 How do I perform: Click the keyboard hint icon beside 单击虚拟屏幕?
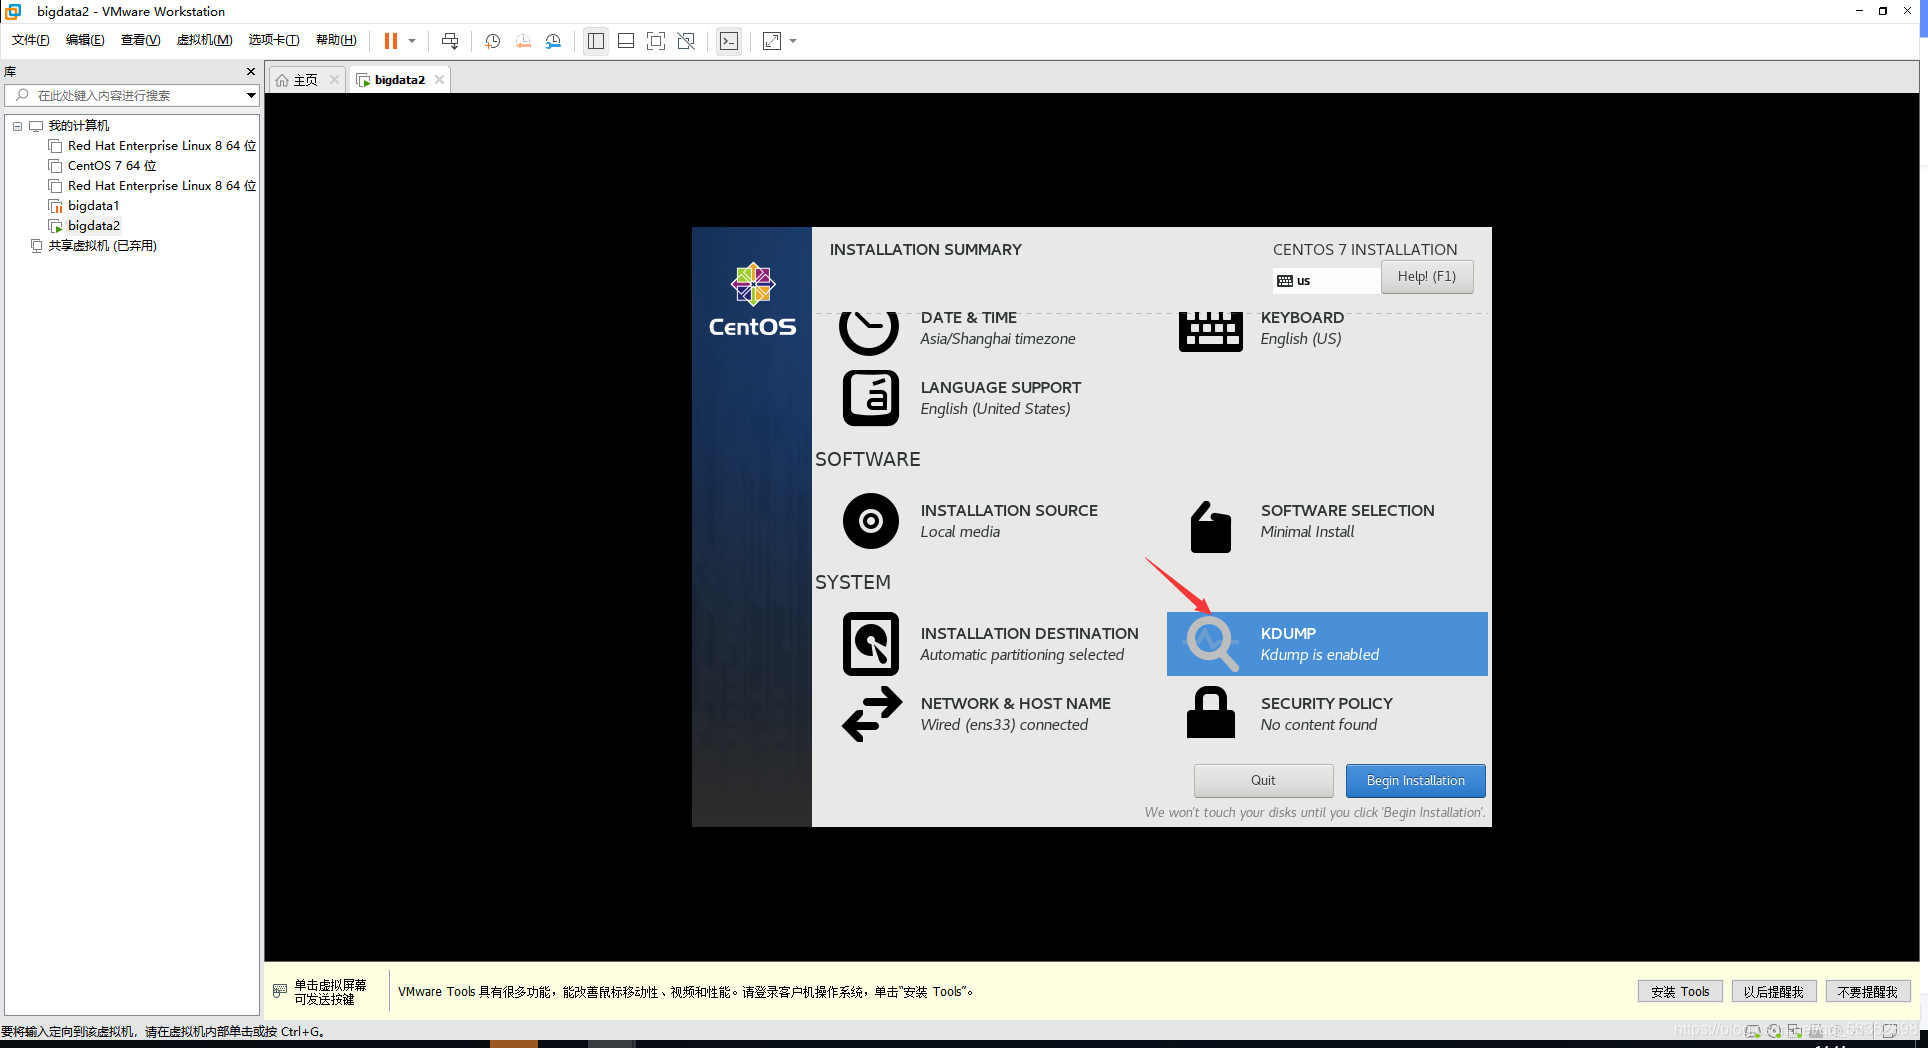coord(280,991)
